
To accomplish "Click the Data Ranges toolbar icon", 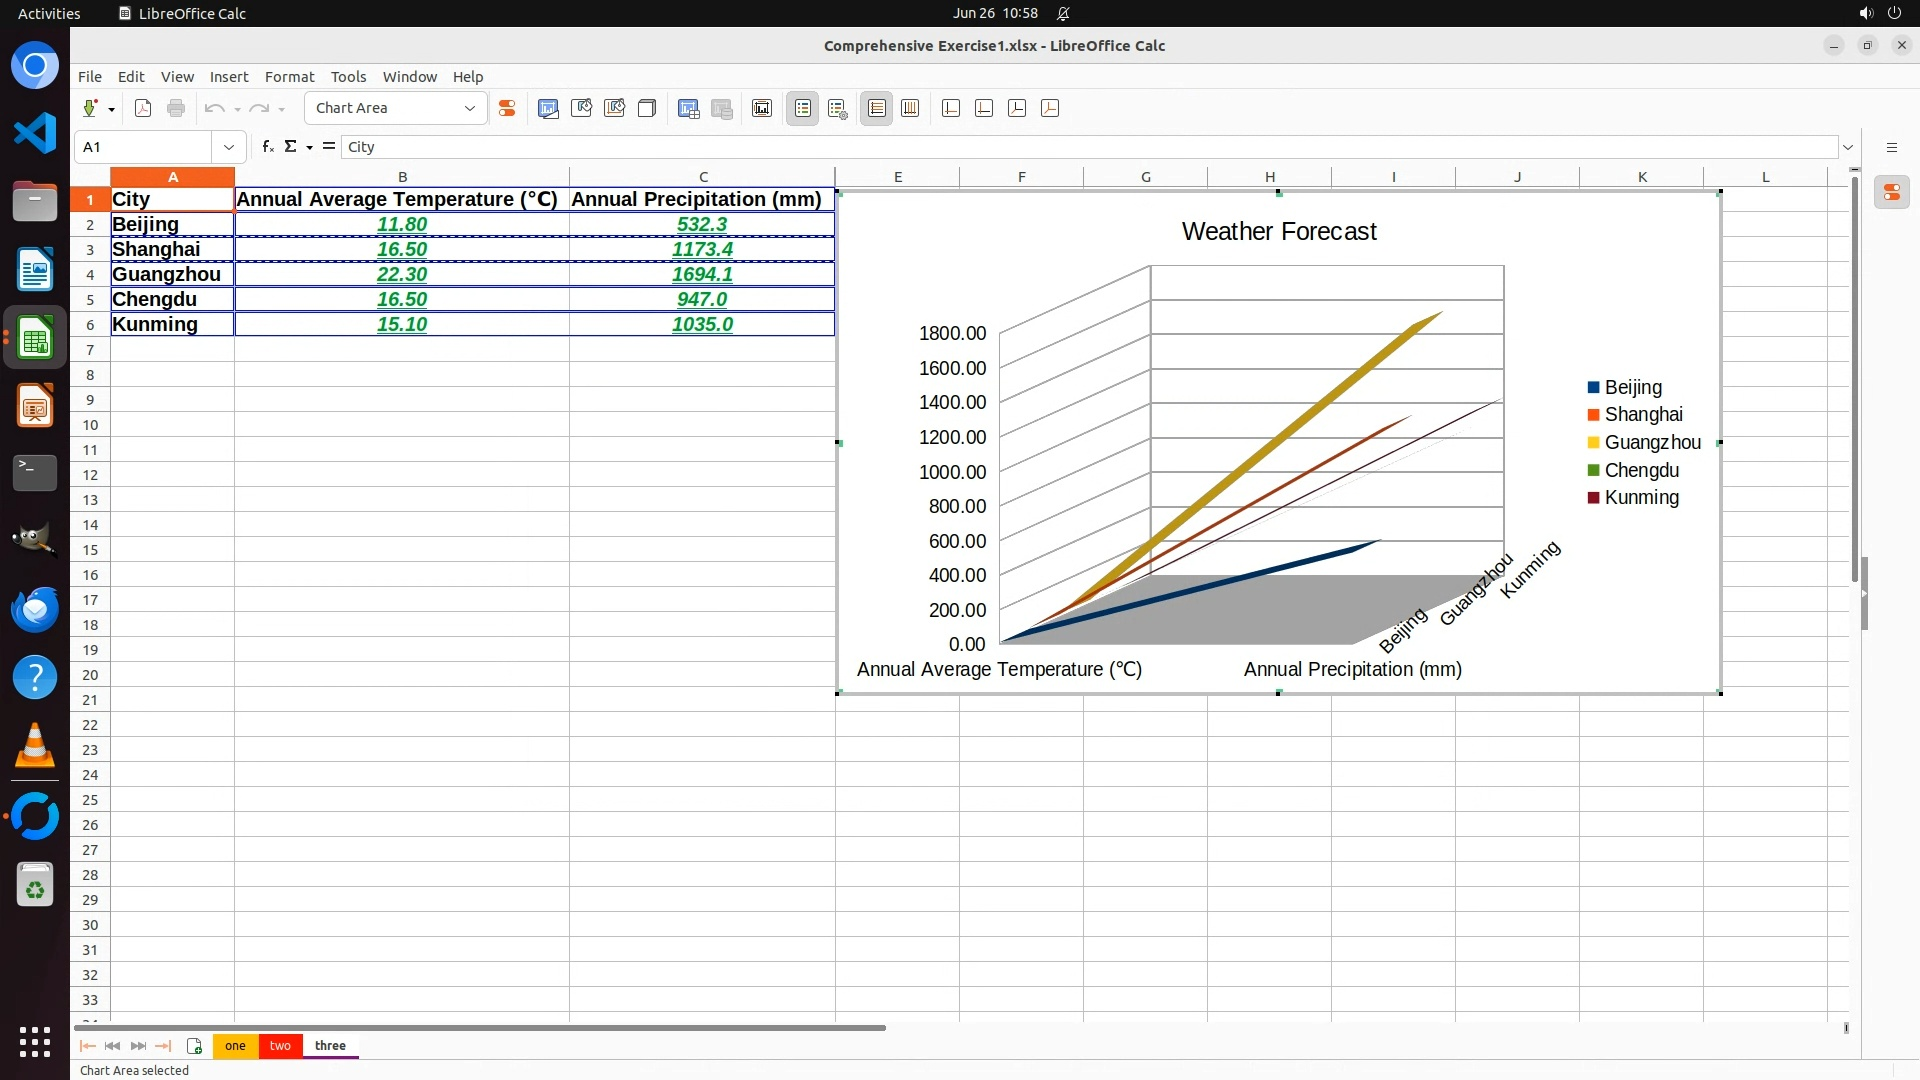I will point(689,108).
